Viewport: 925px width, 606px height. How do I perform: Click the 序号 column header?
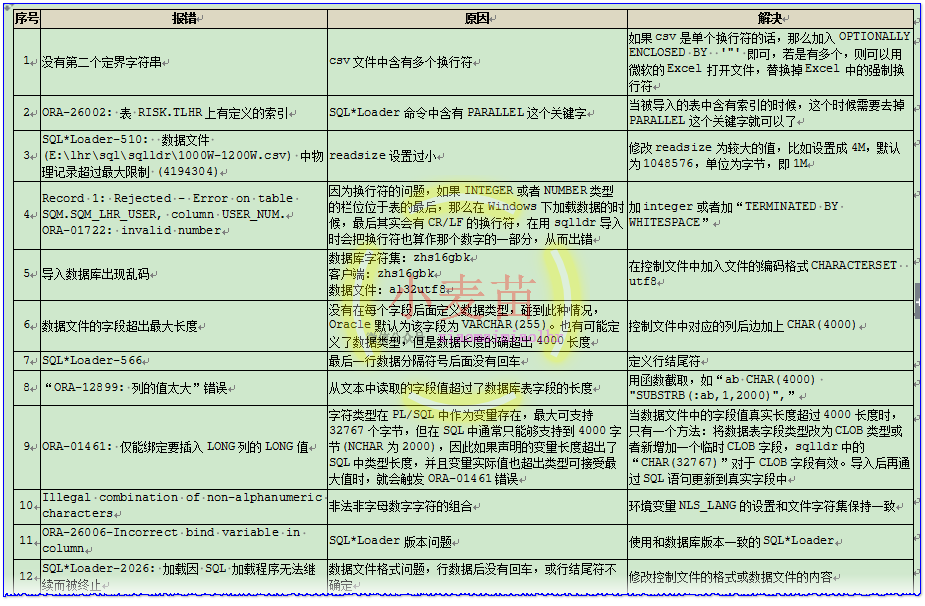pyautogui.click(x=27, y=18)
